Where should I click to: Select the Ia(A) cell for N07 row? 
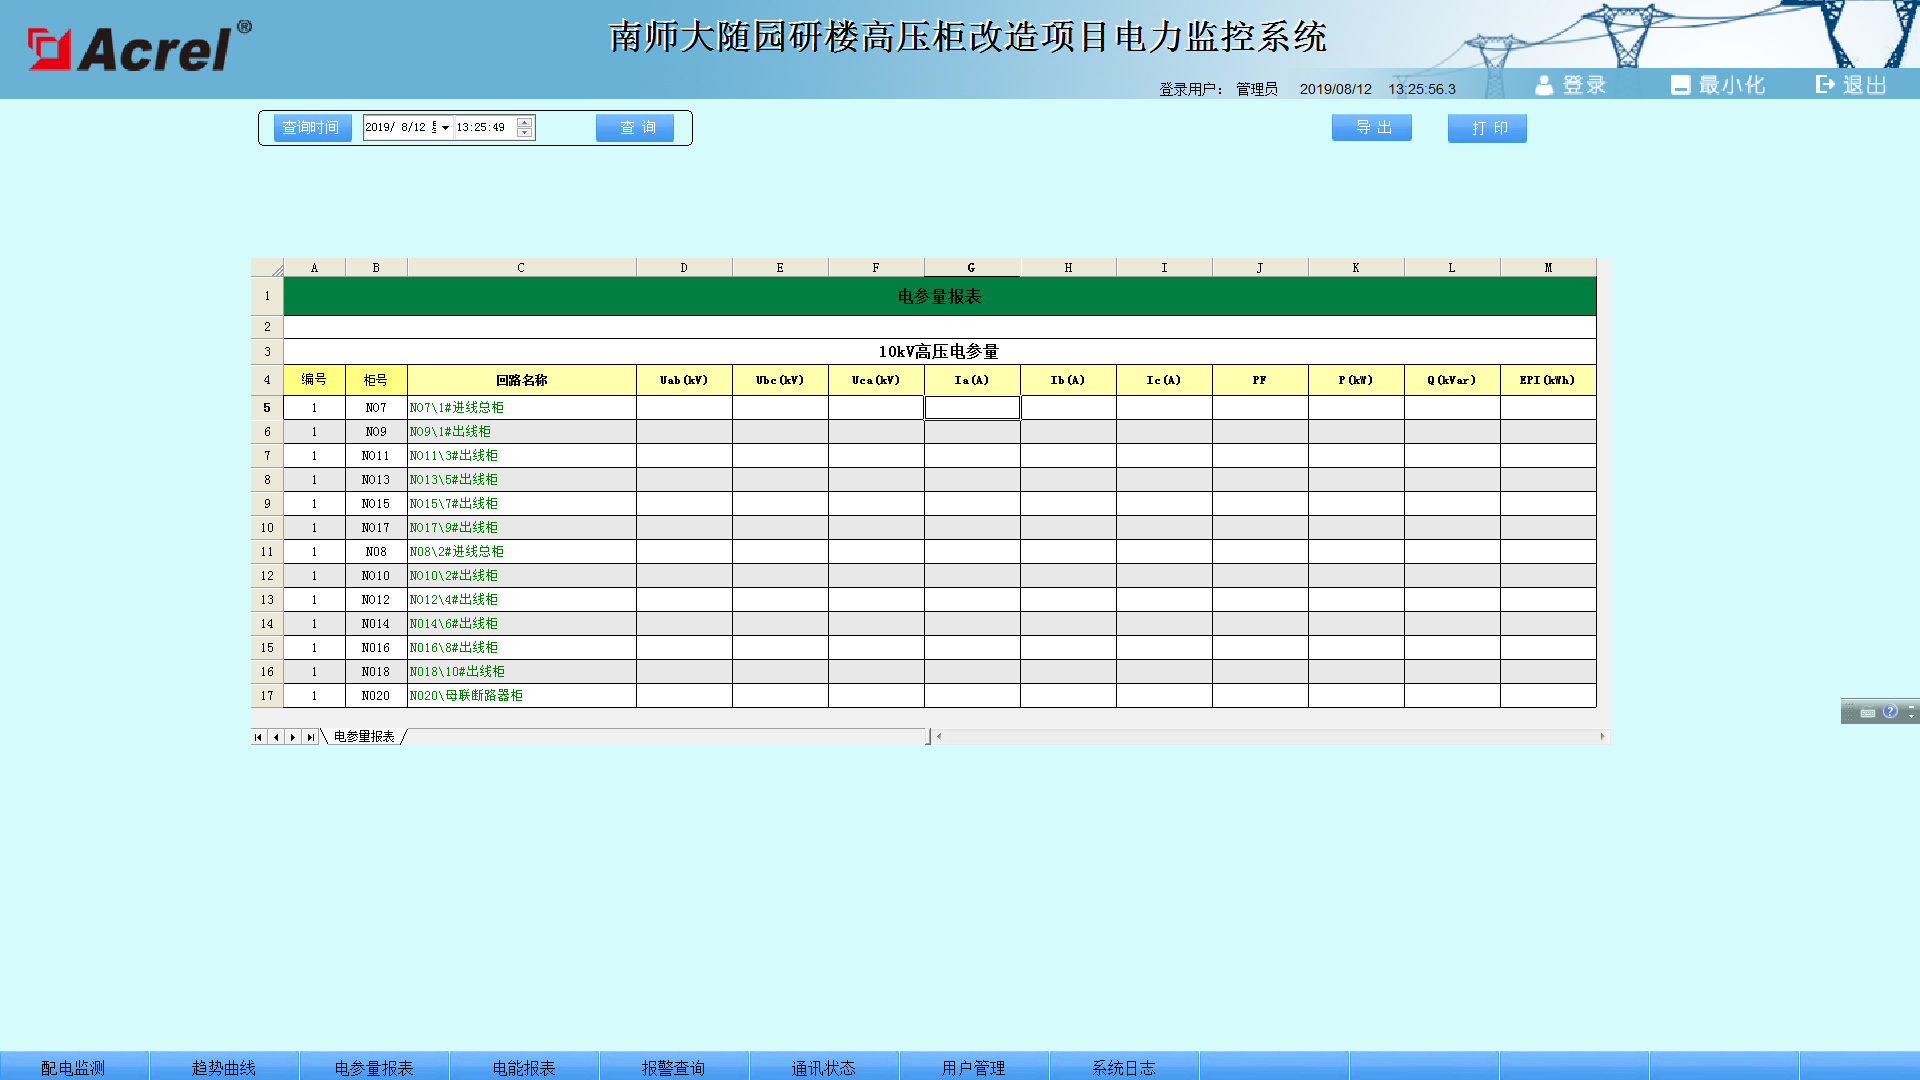[x=972, y=408]
